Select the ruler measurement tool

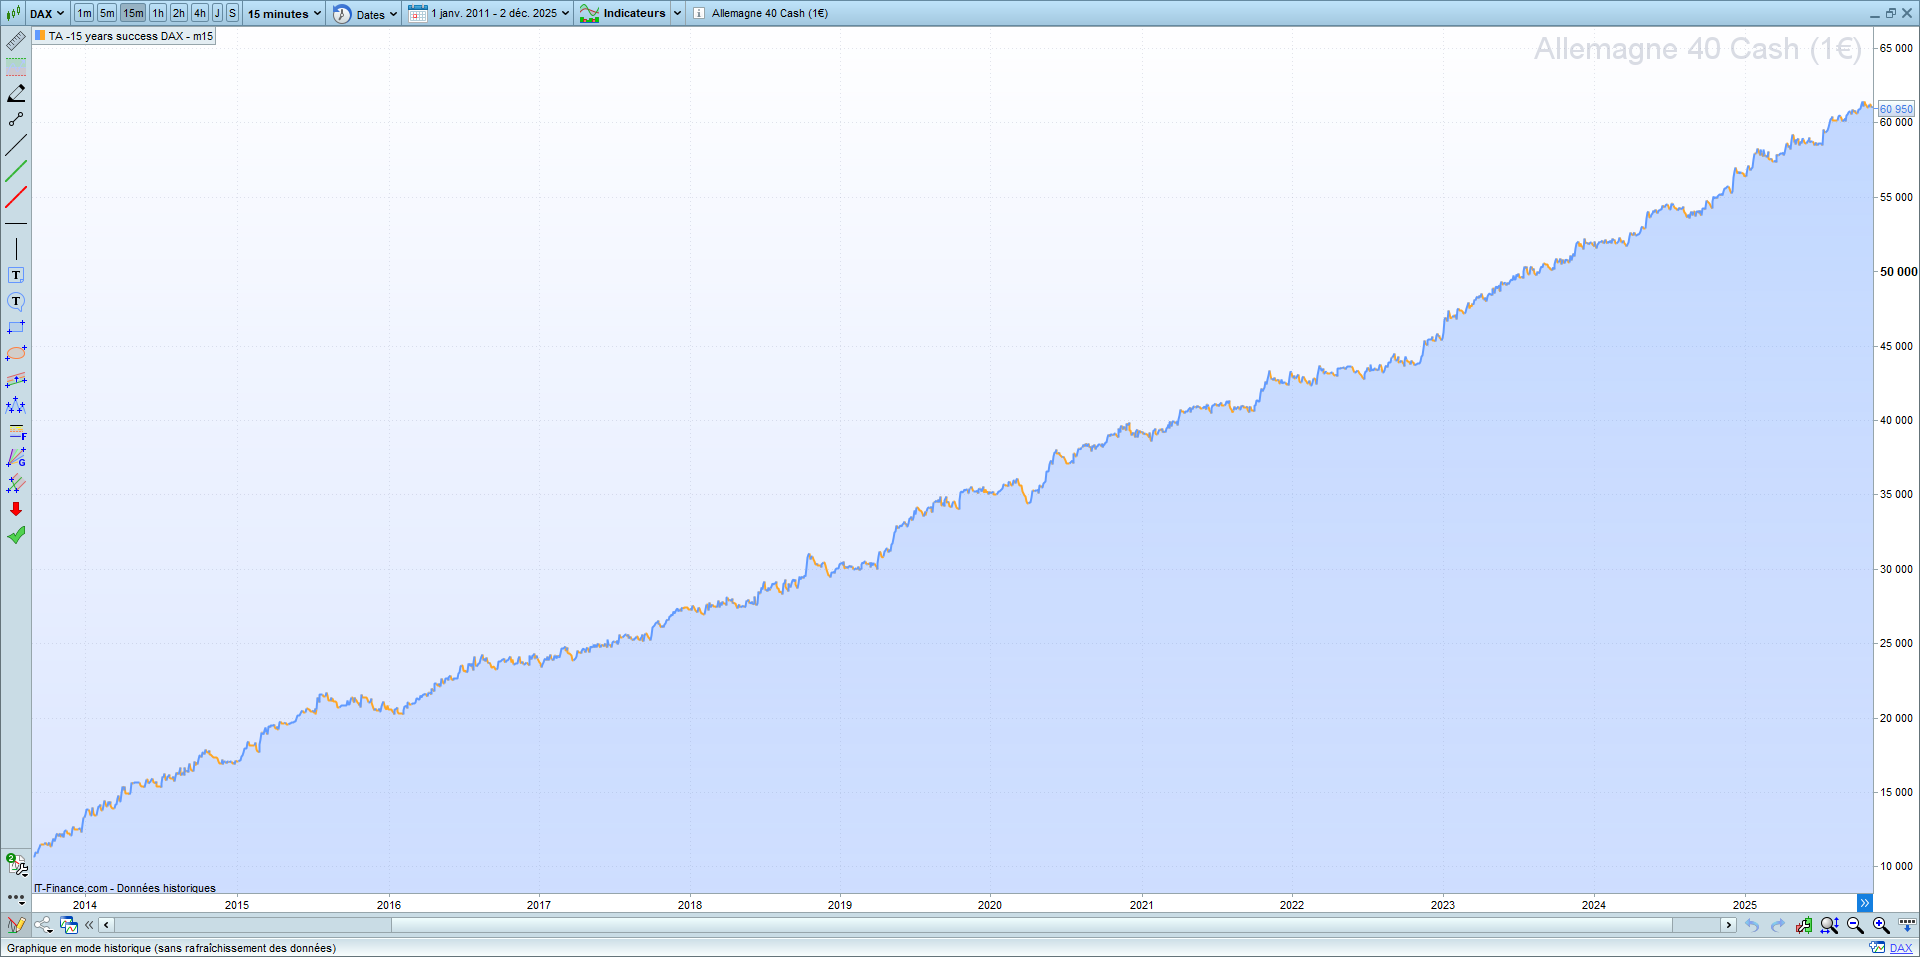[16, 41]
